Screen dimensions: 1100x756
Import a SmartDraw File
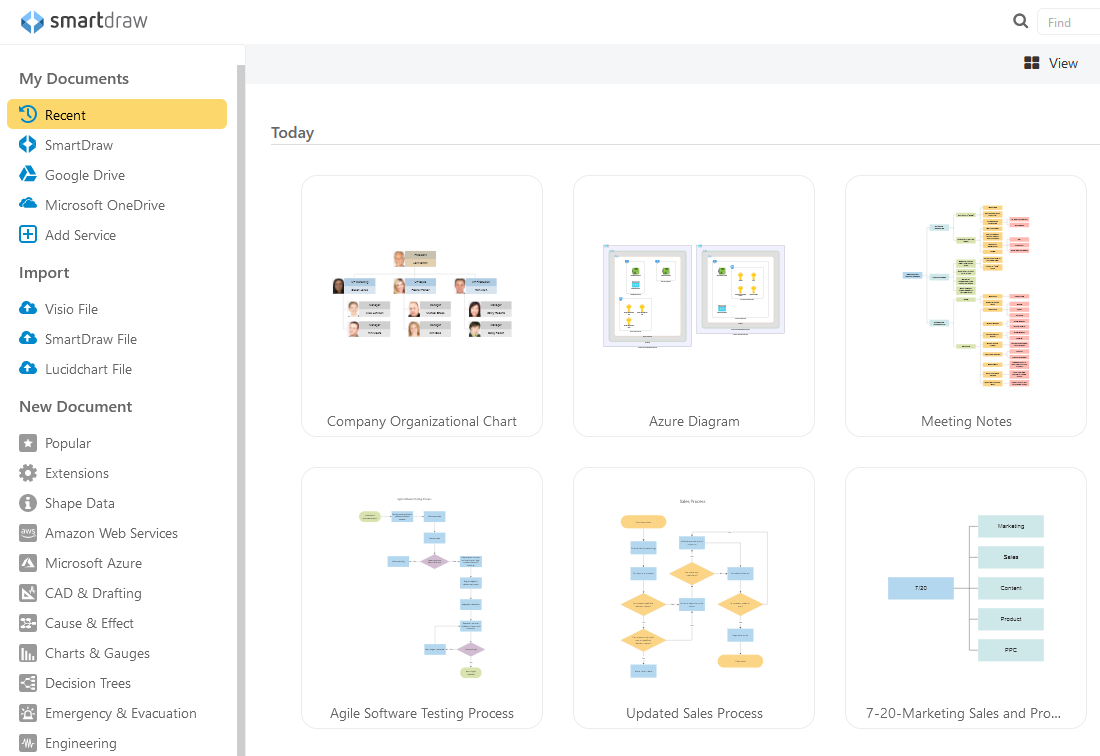point(91,339)
